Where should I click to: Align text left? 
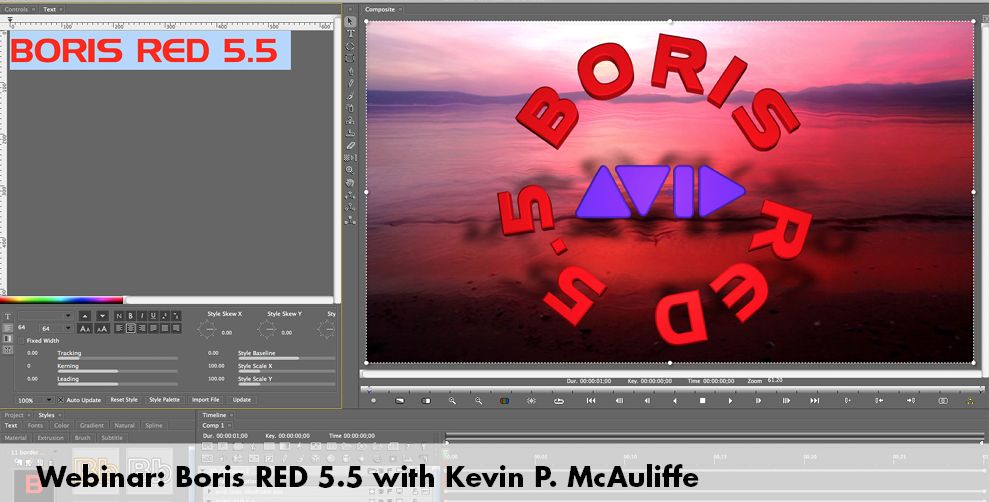click(x=119, y=329)
